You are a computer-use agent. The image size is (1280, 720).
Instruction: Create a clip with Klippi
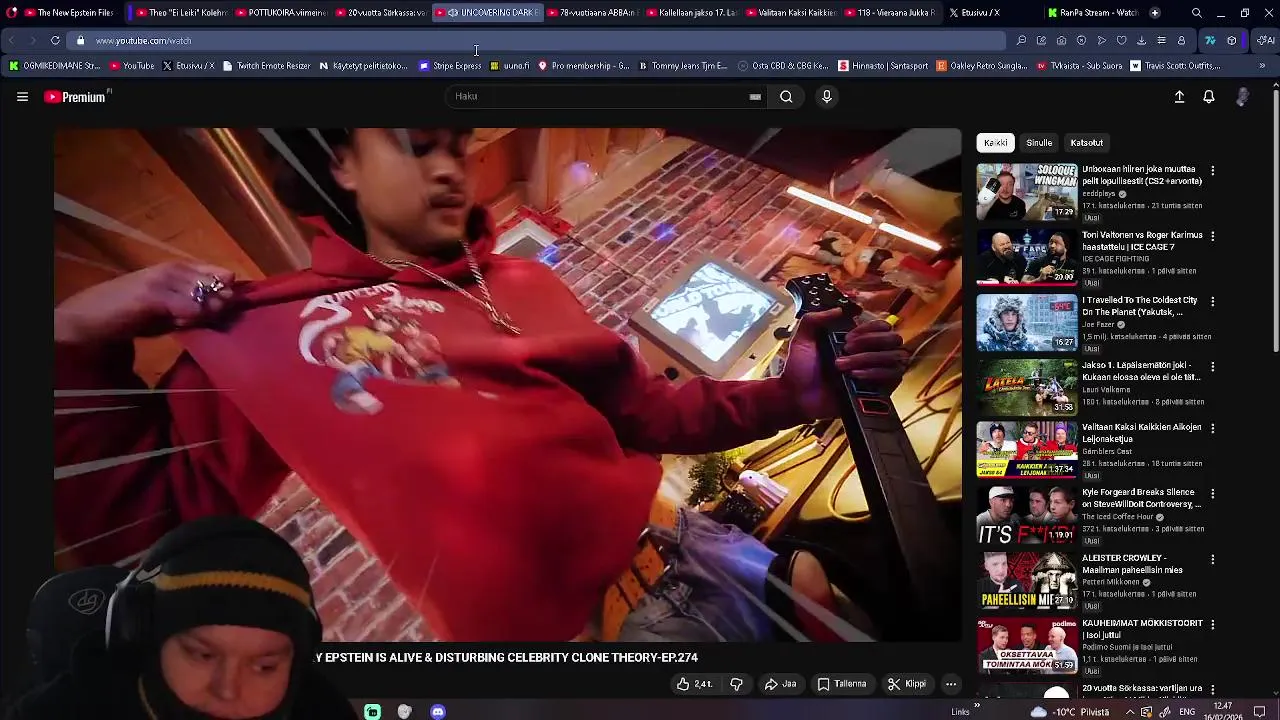pyautogui.click(x=907, y=684)
